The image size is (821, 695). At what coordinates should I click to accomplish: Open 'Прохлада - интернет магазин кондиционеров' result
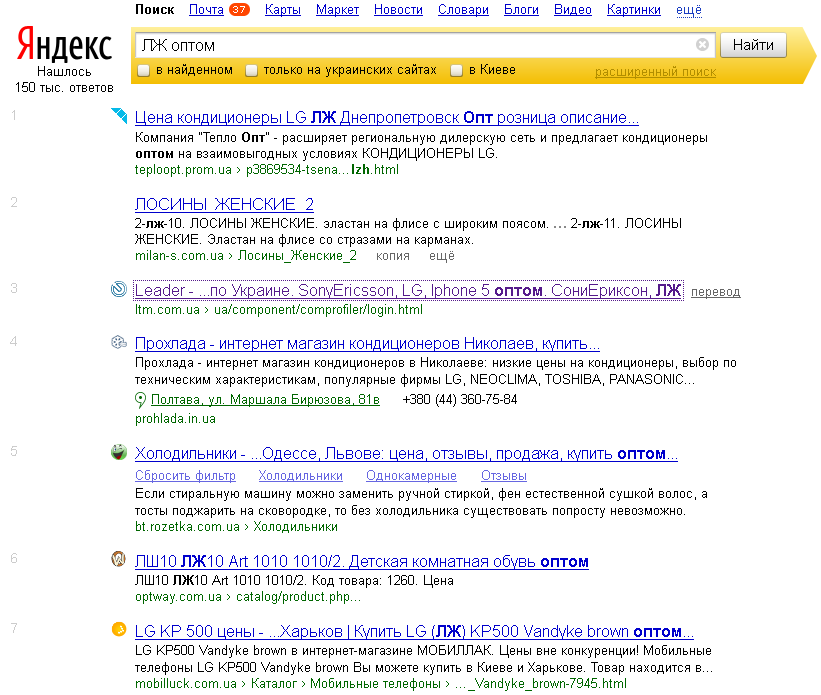click(367, 344)
